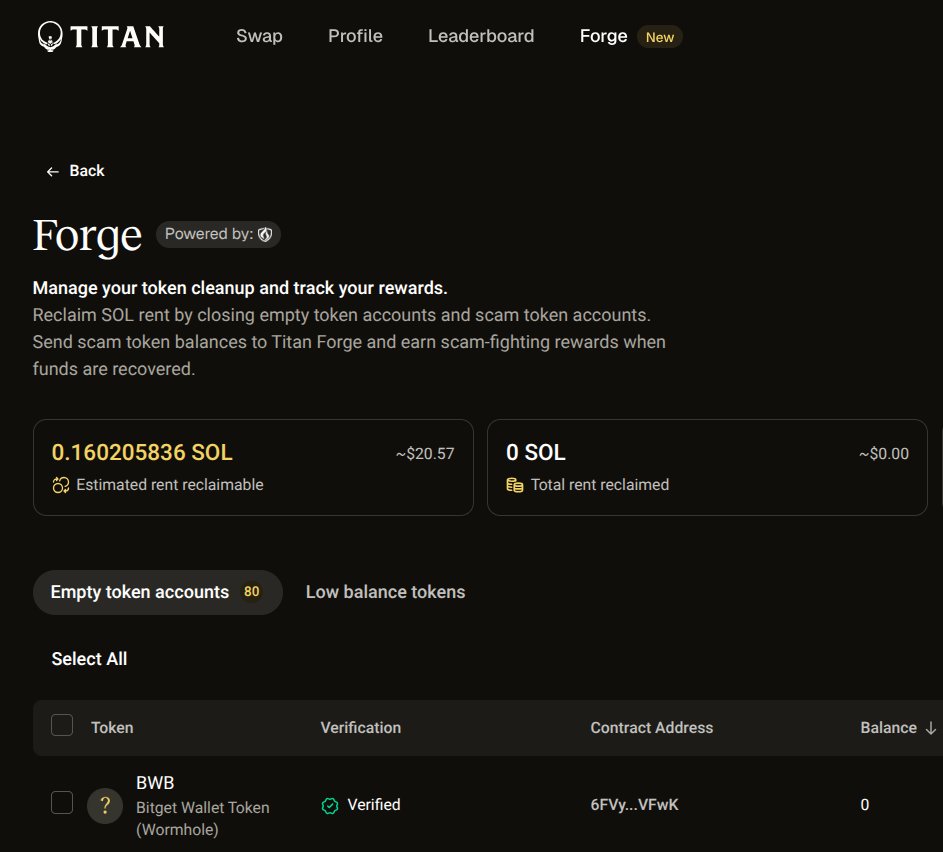Click the Token column header
This screenshot has width=943, height=852.
click(112, 728)
